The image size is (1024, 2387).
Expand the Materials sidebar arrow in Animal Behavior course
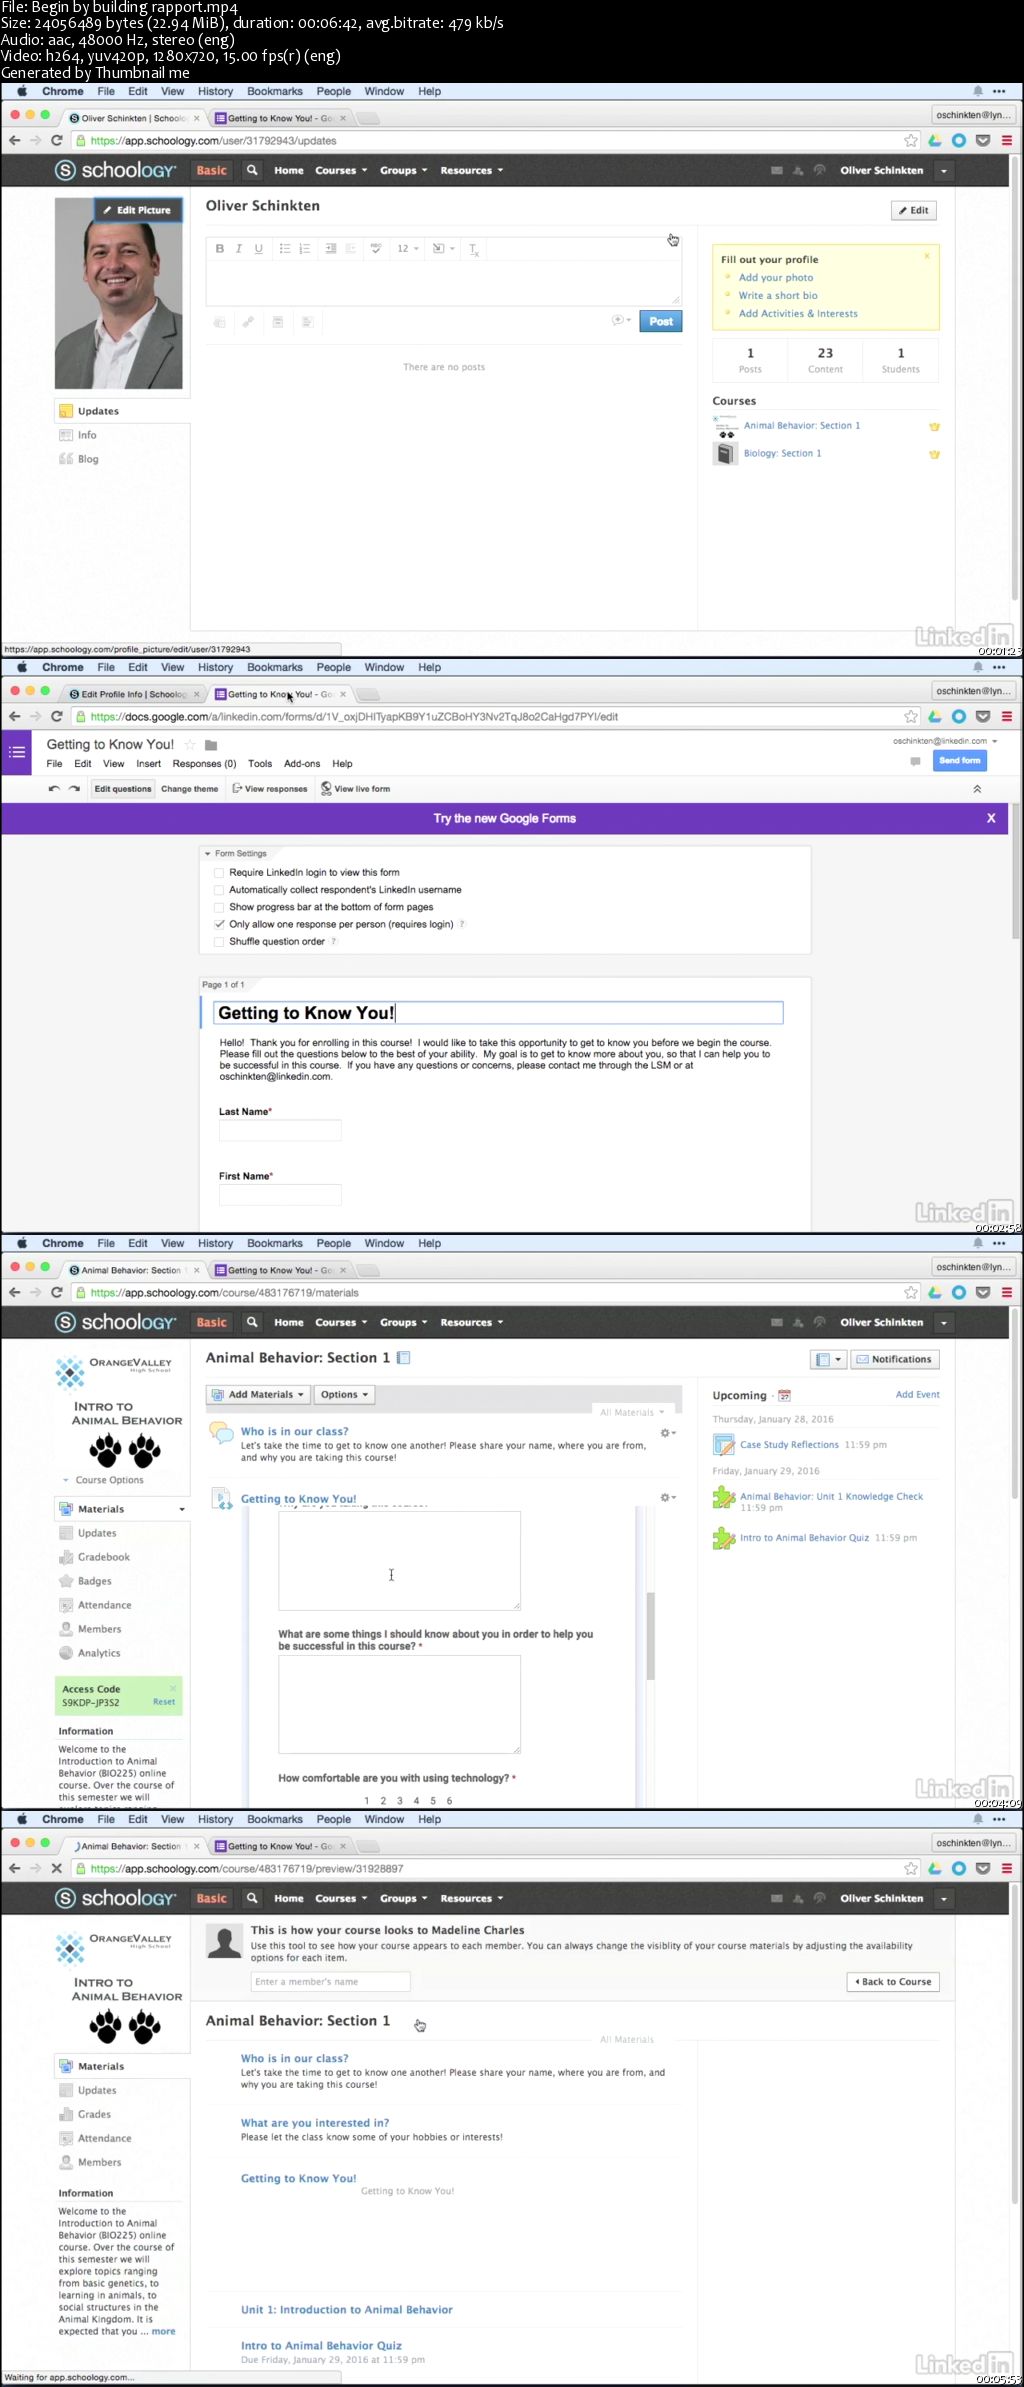[x=182, y=1509]
